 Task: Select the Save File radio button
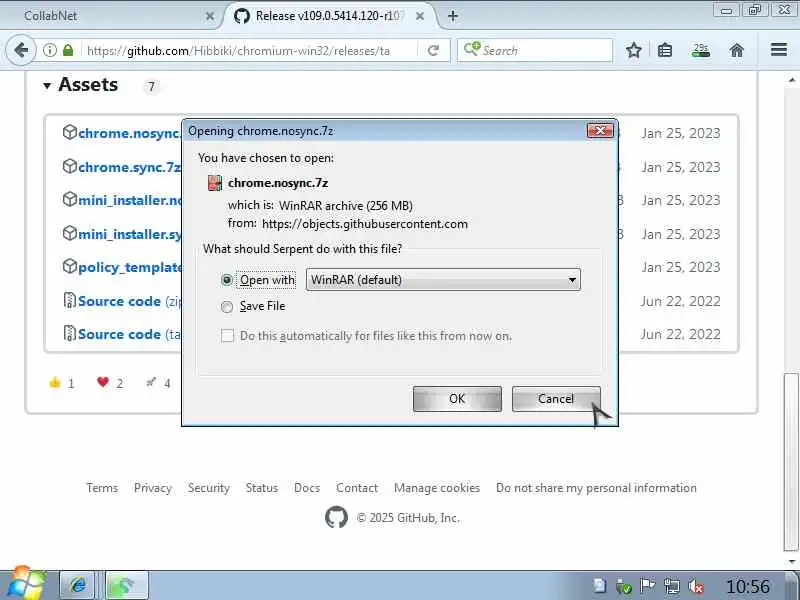227,306
